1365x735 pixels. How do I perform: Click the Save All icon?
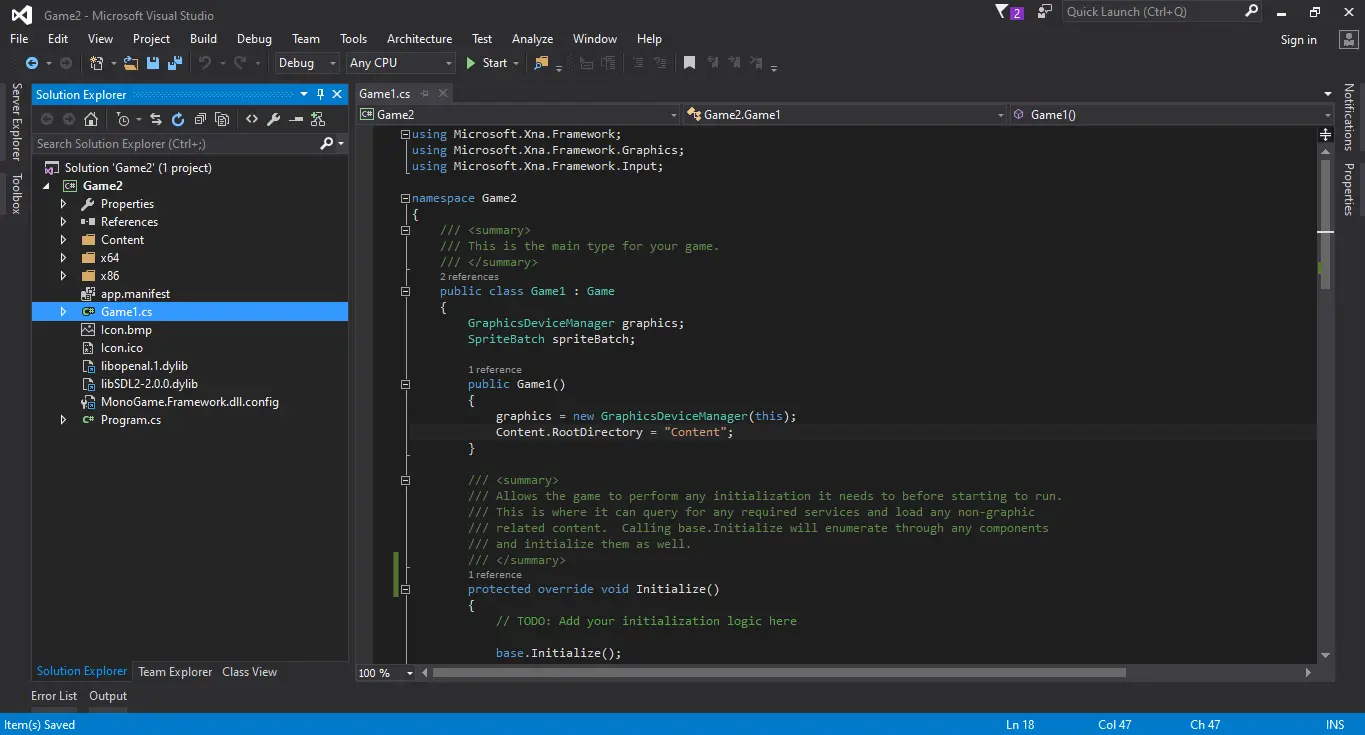coord(175,63)
